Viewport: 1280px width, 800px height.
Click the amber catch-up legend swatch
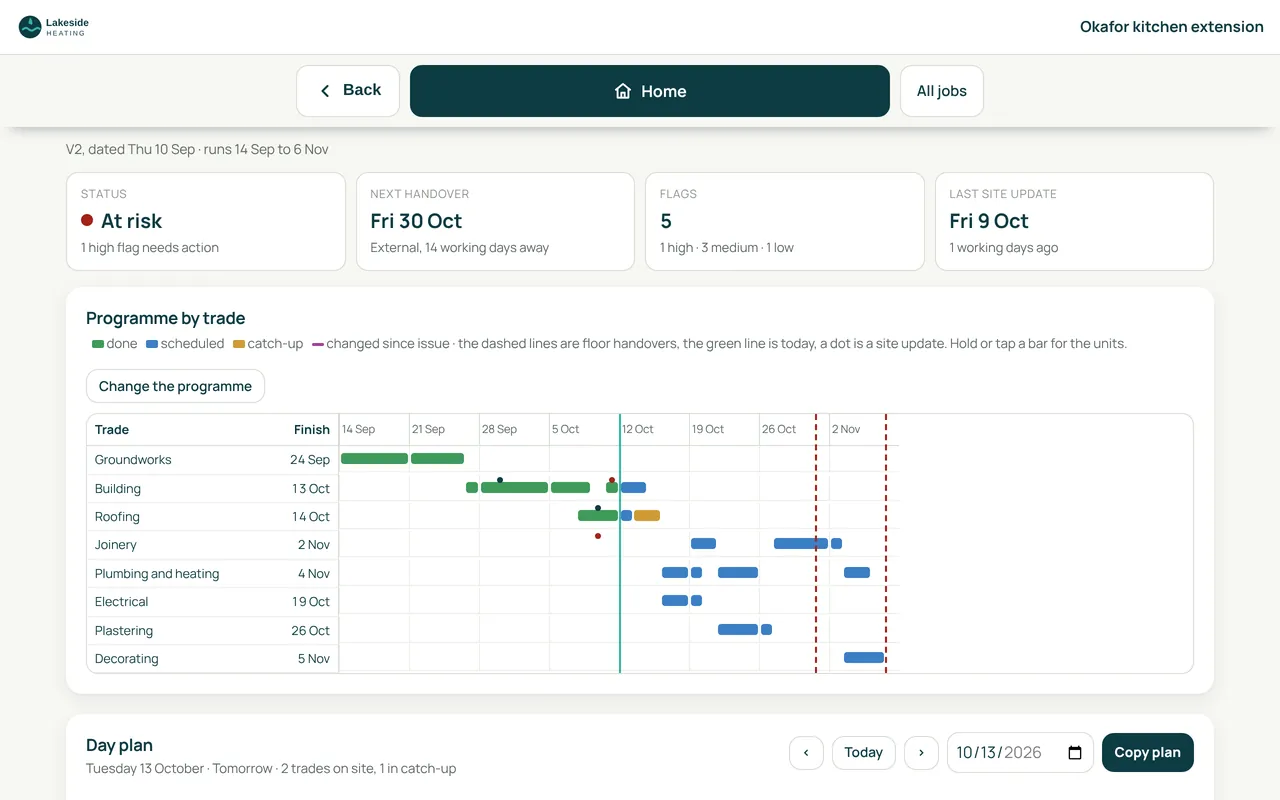239,344
